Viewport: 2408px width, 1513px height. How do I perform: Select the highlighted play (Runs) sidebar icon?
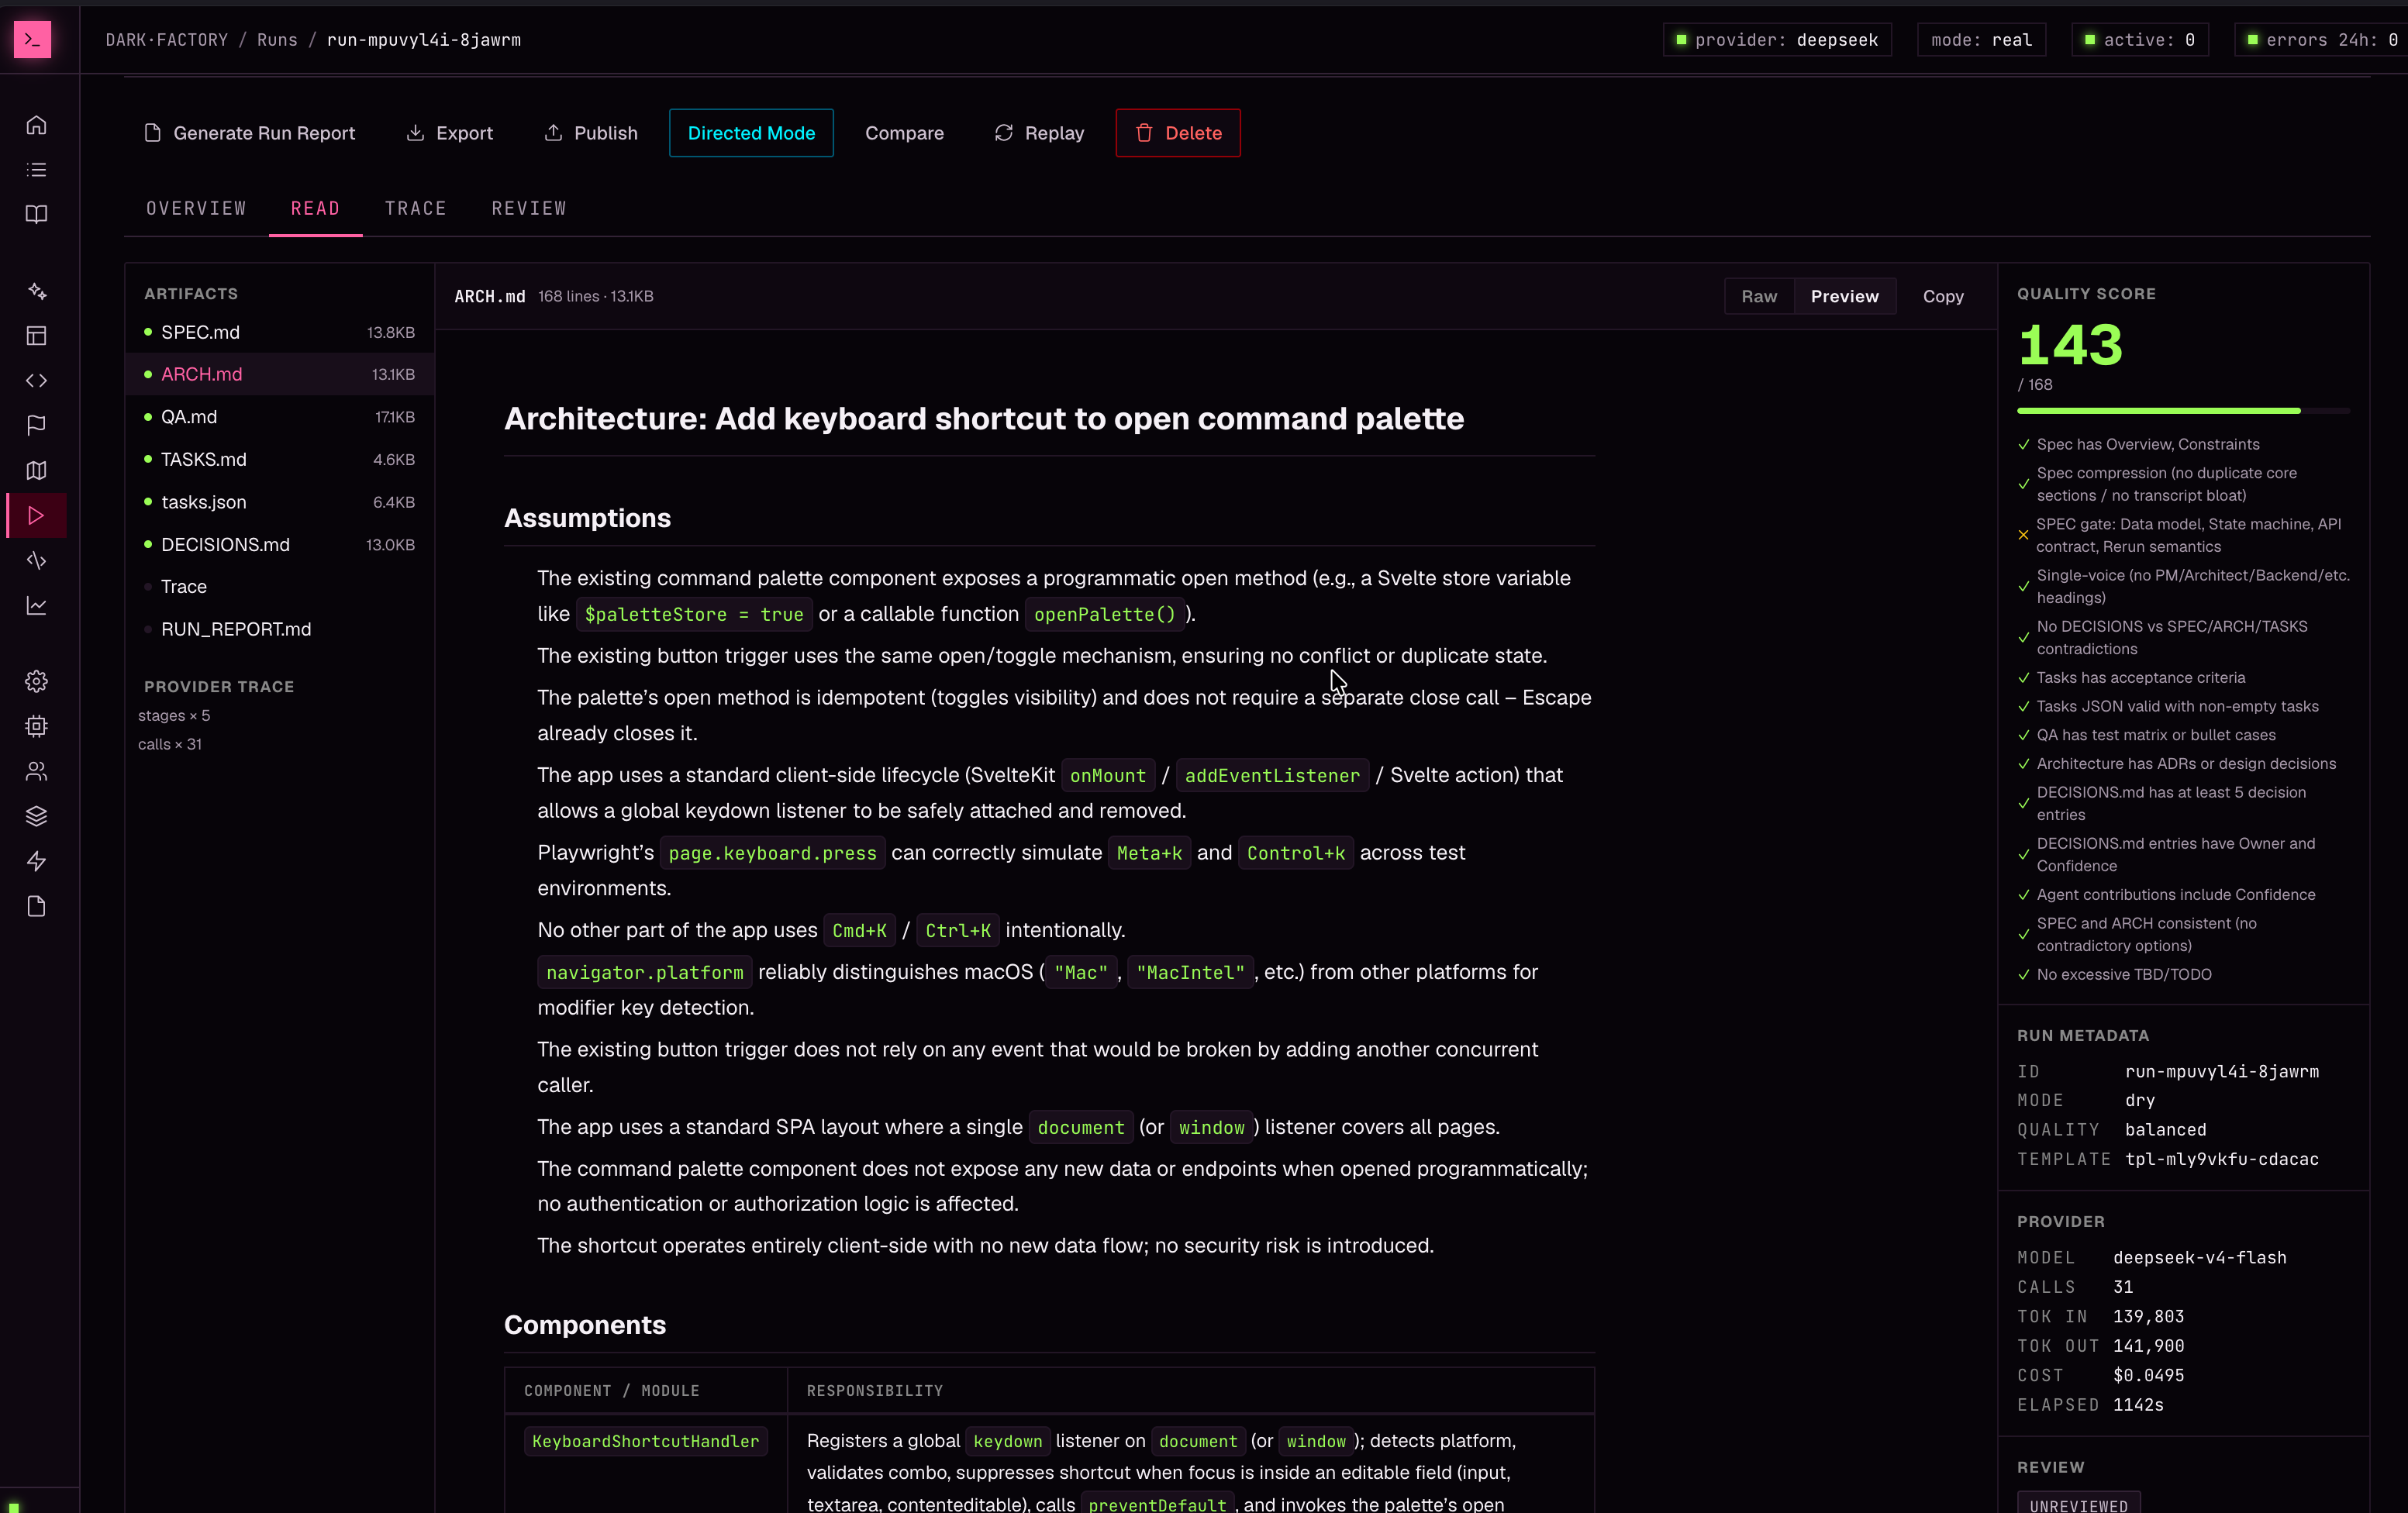click(x=36, y=515)
